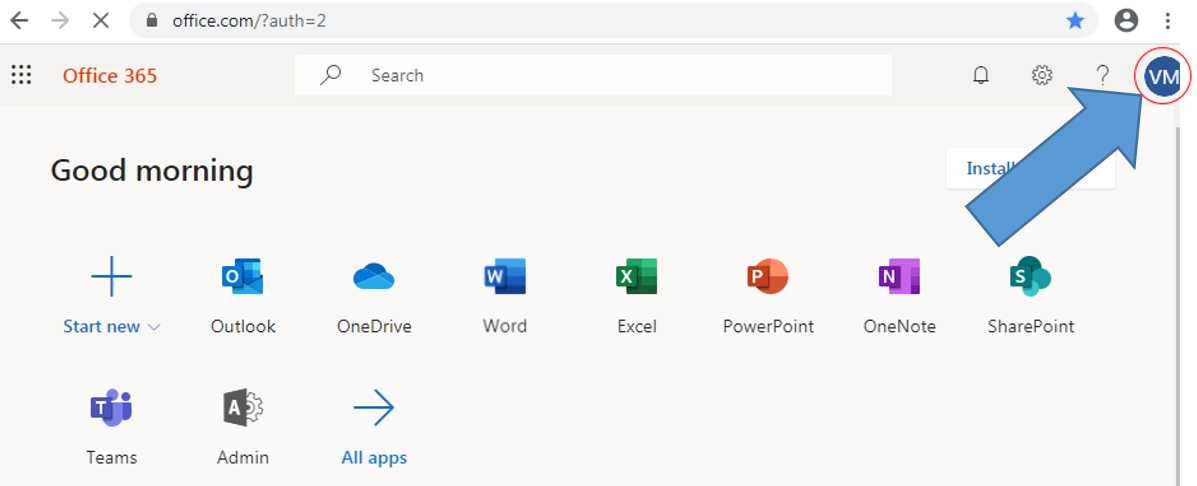Launch the PowerPoint app
Screen dimensions: 1197x486
coord(768,277)
